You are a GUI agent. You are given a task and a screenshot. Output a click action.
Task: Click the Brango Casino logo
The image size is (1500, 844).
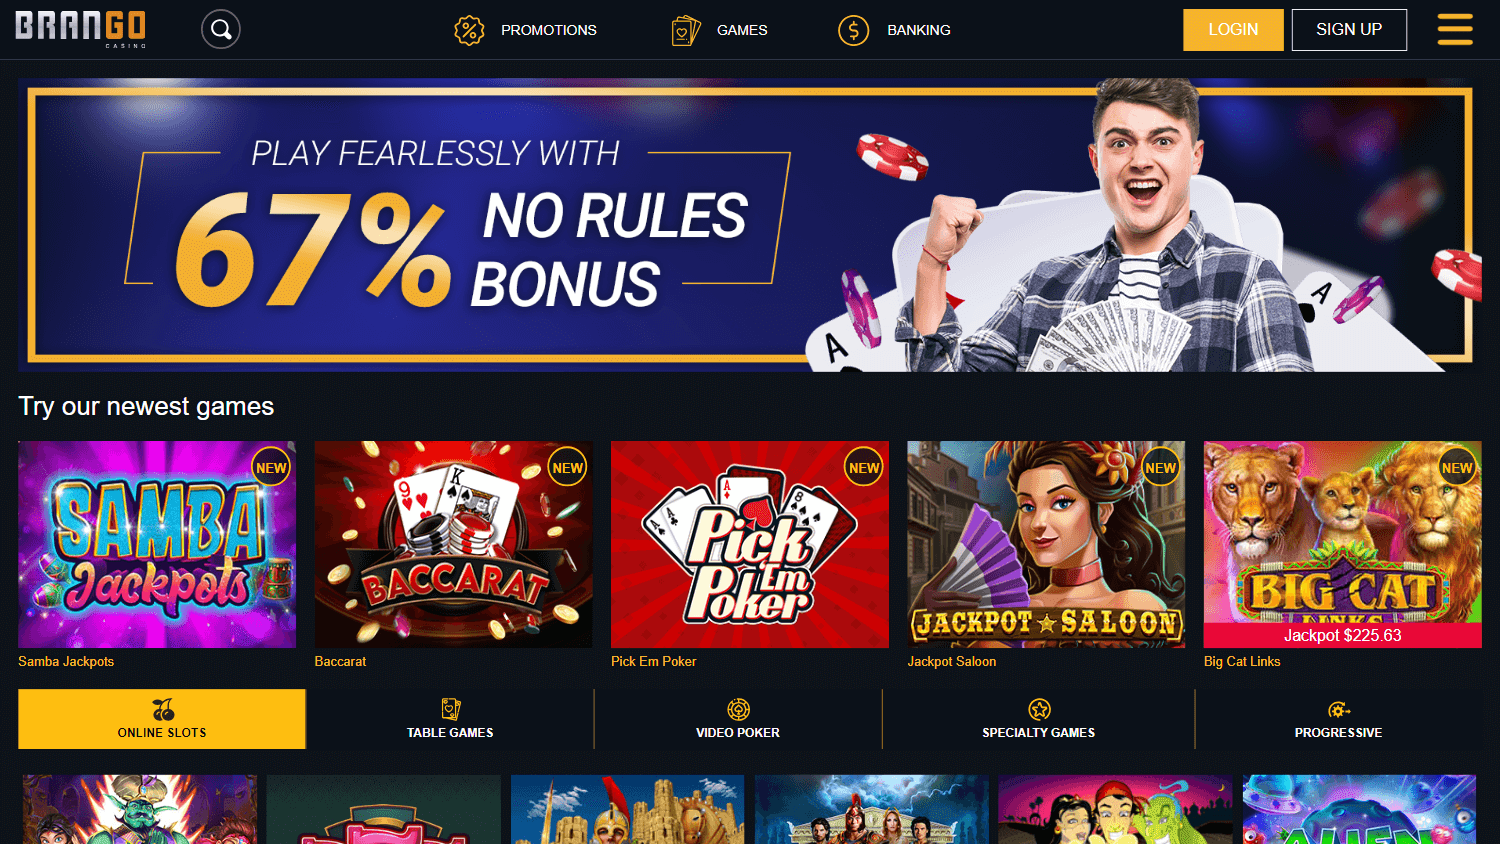tap(81, 29)
